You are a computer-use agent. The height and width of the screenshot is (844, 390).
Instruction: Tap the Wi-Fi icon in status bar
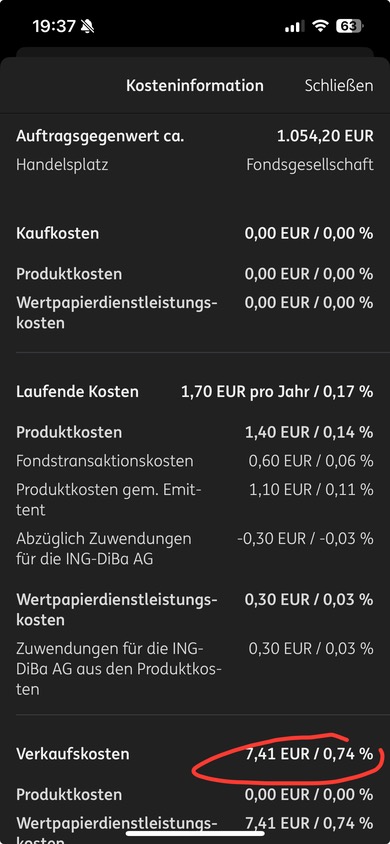(321, 26)
